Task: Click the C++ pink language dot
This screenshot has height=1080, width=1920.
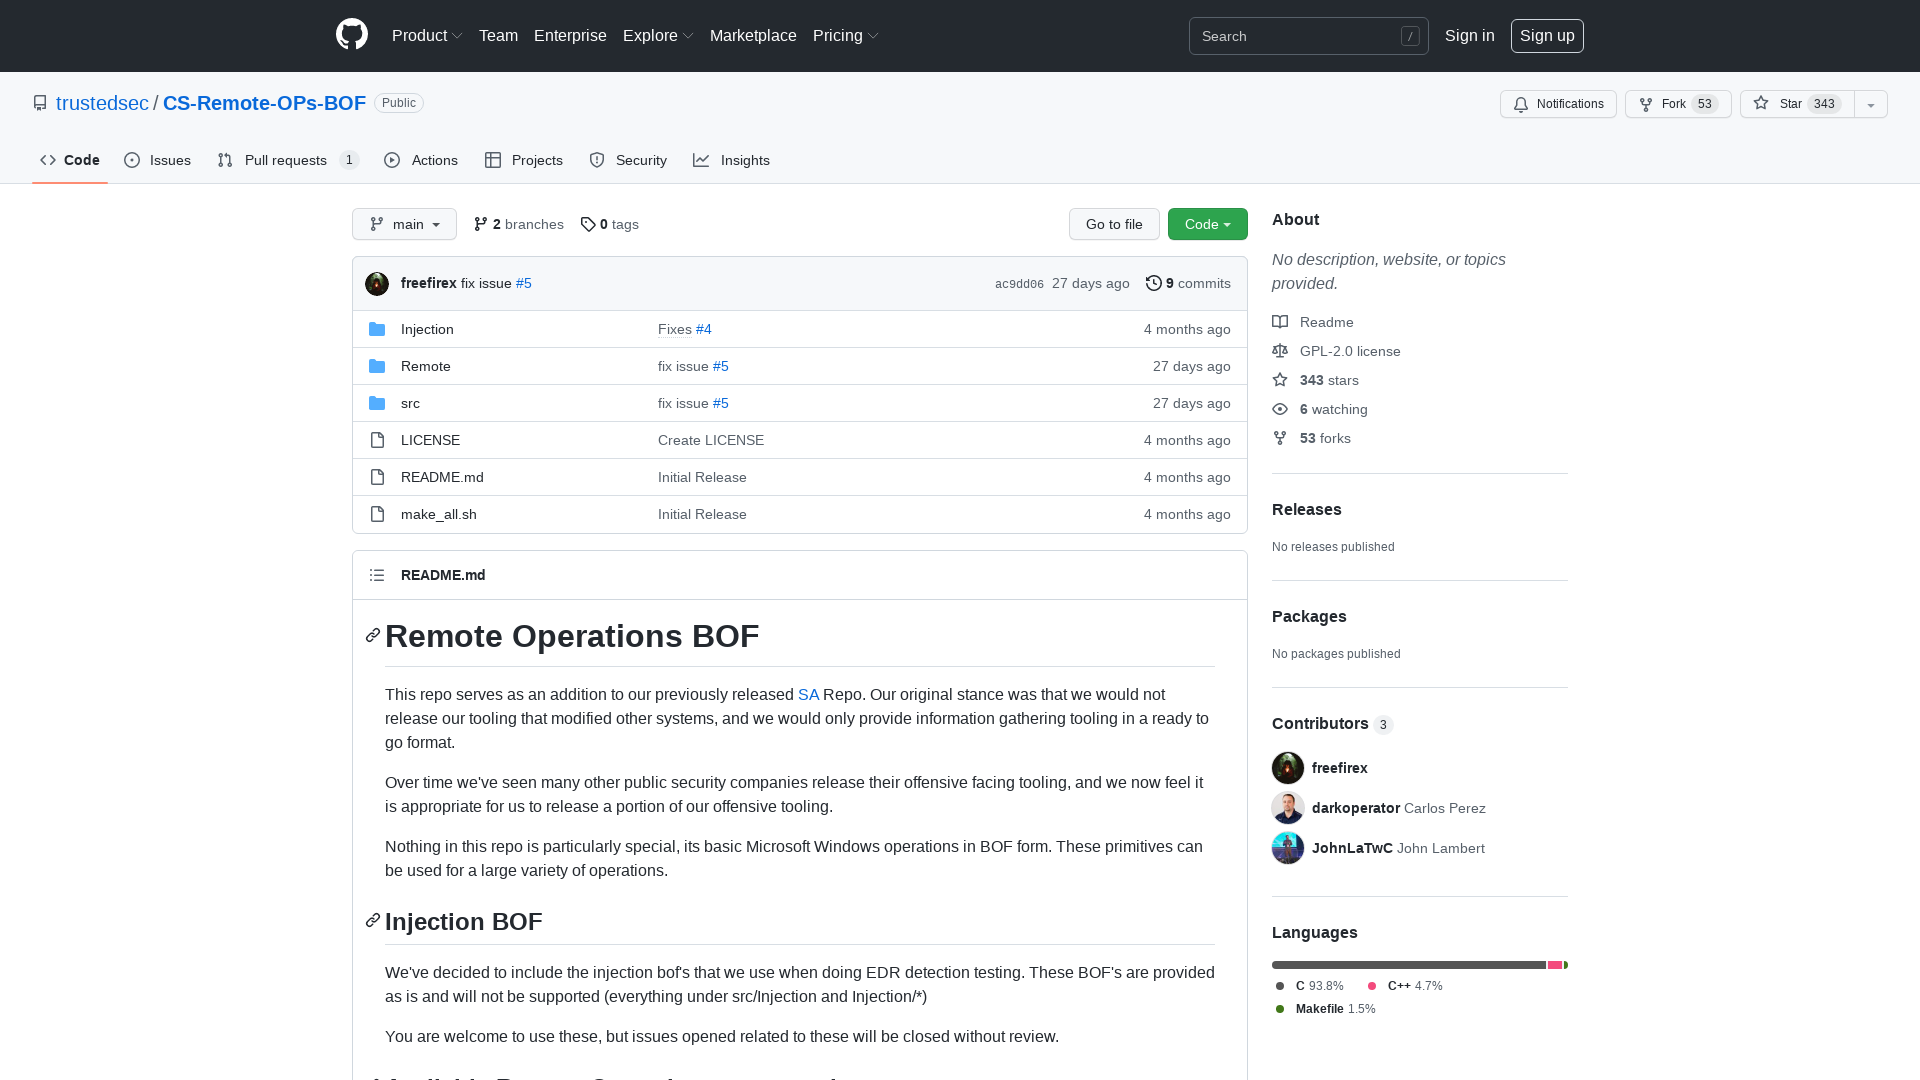Action: click(1372, 986)
